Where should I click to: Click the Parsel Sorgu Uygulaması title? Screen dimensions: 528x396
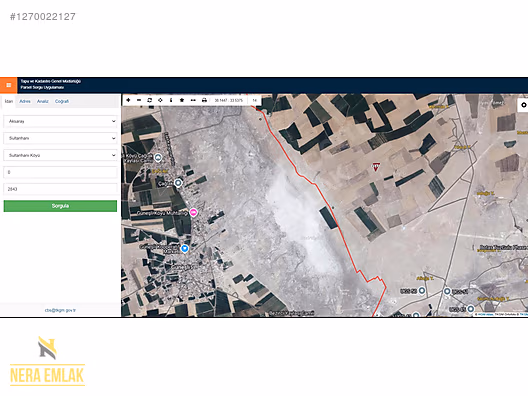coord(42,88)
